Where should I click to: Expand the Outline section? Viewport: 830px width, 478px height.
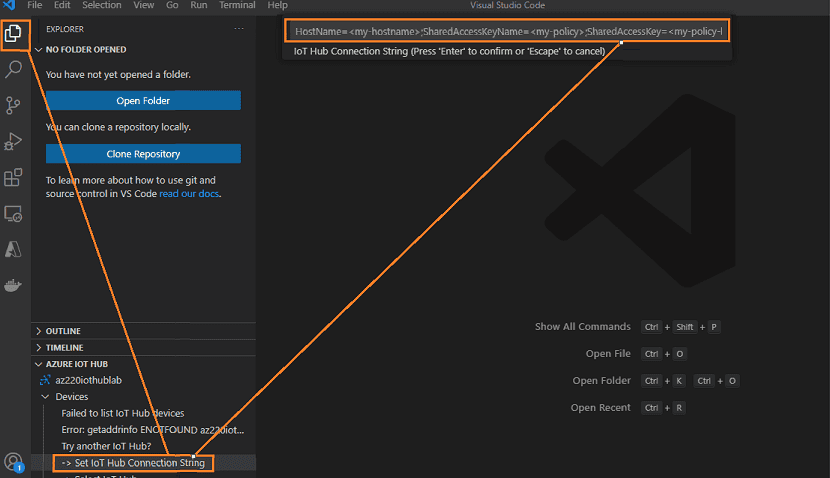(x=143, y=331)
